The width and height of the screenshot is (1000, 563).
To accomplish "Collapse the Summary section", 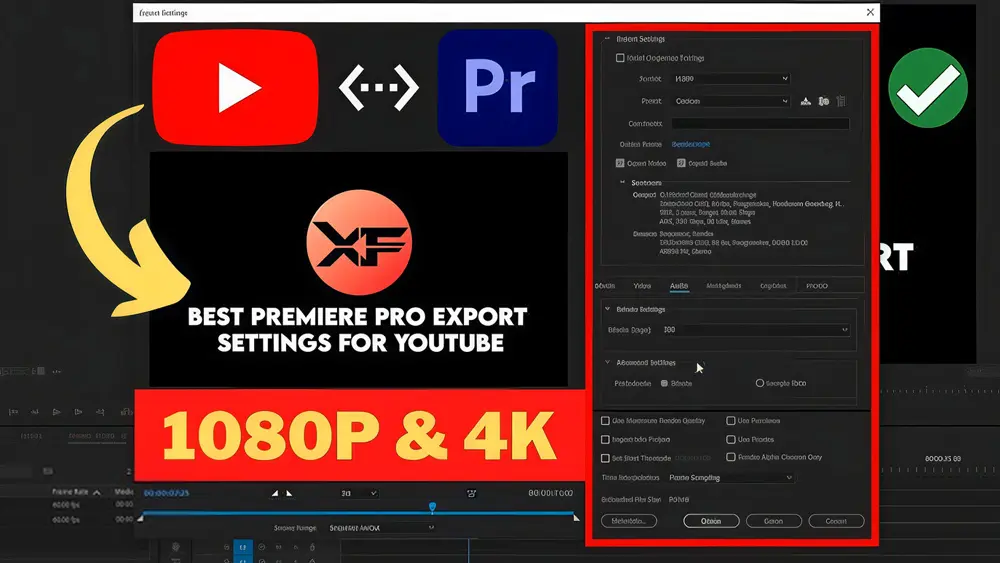I will click(x=622, y=182).
